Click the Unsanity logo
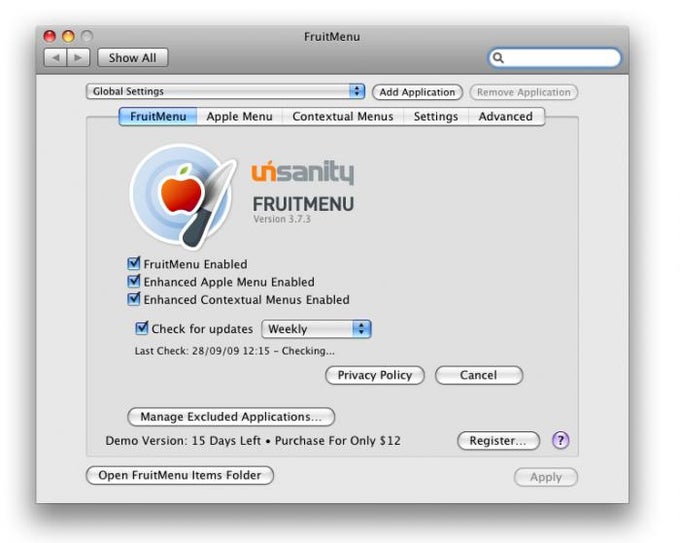The width and height of the screenshot is (680, 543). [x=303, y=173]
